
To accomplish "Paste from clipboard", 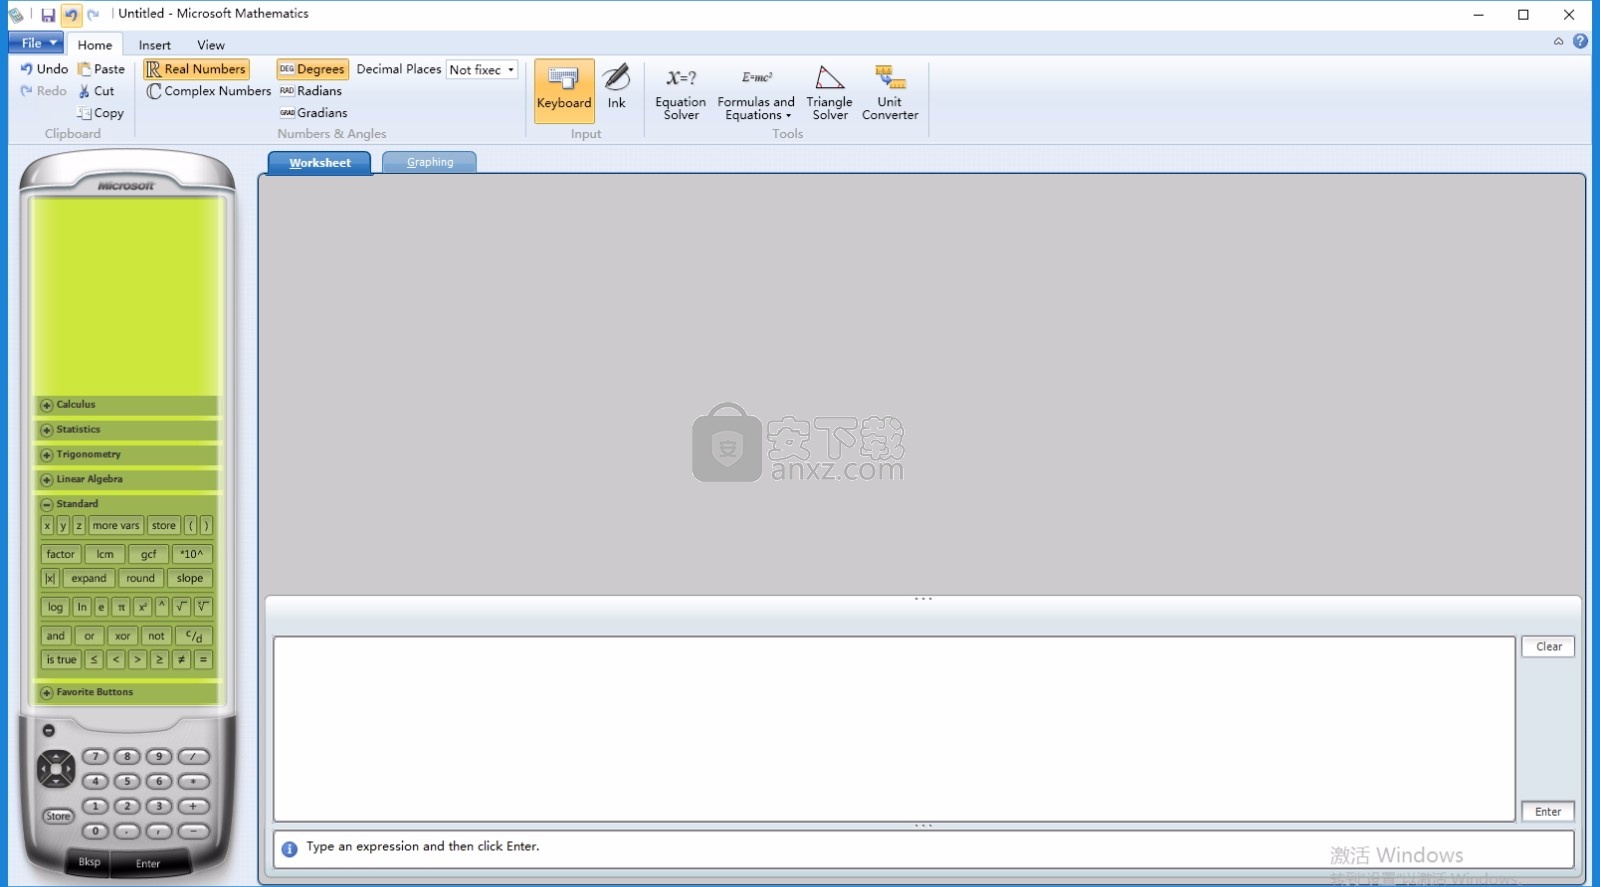I will (x=102, y=69).
